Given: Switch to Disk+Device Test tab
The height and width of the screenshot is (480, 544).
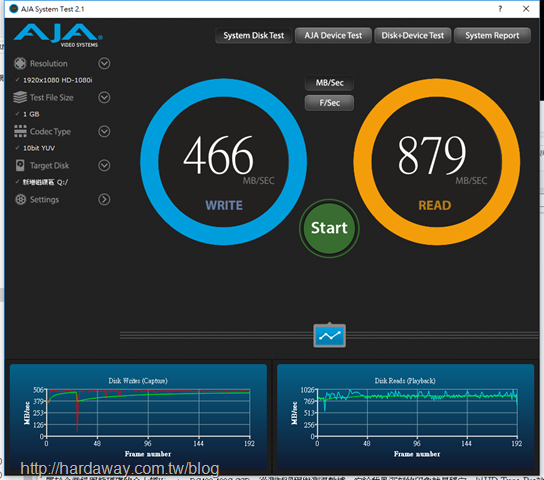Looking at the screenshot, I should click(x=413, y=35).
